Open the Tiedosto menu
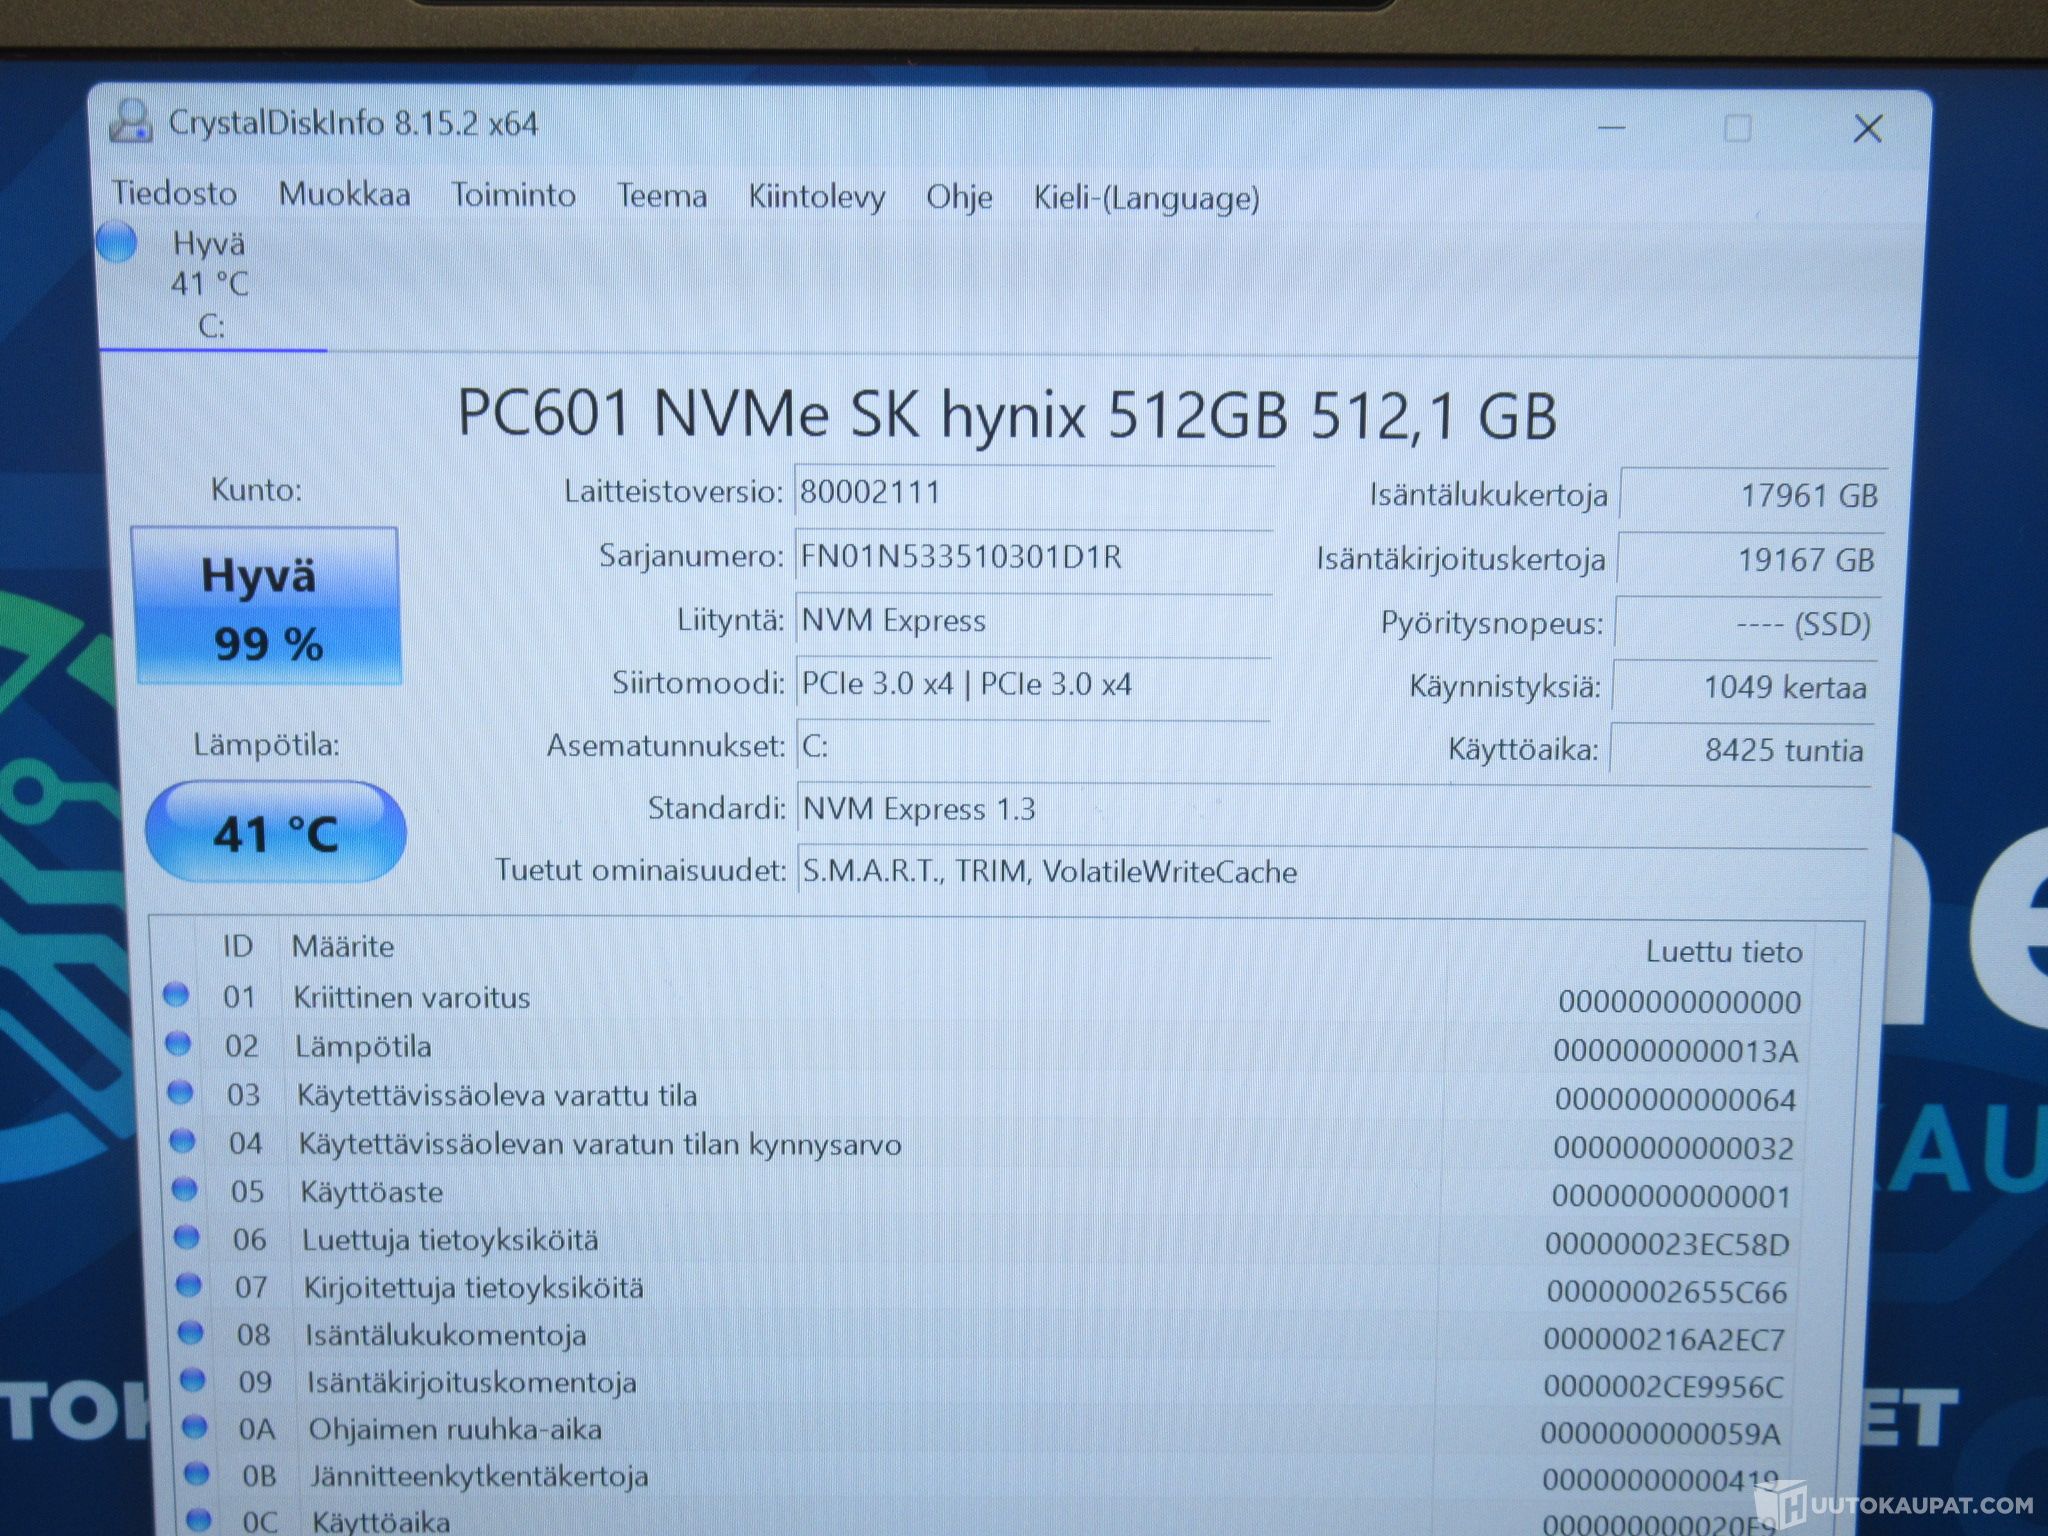The height and width of the screenshot is (1536, 2048). [174, 193]
